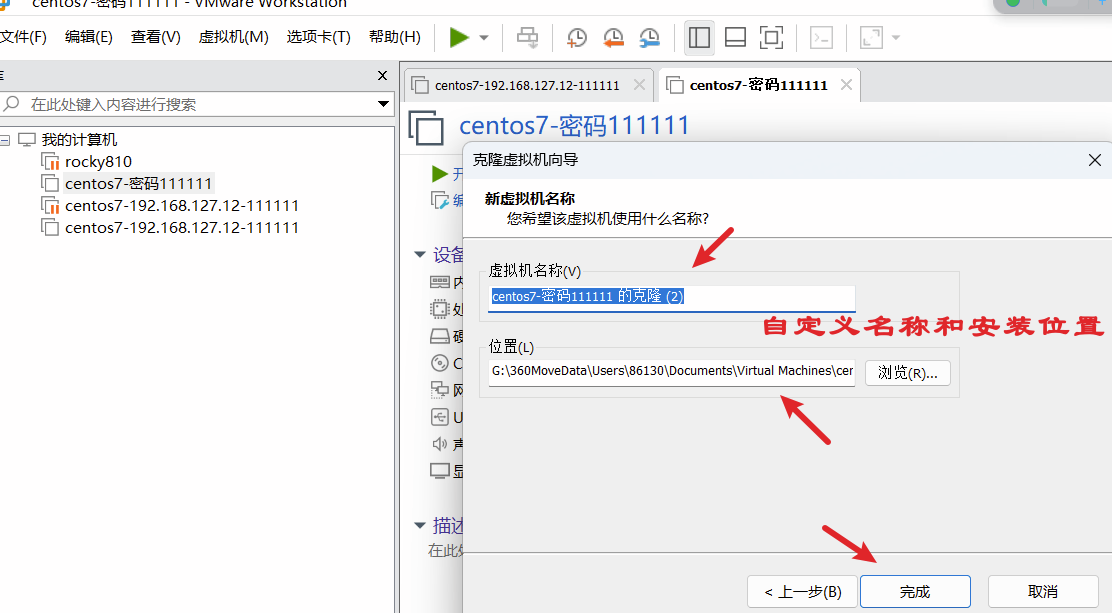Click the network adapter device icon
Screen dimensions: 1112x613
[x=440, y=390]
